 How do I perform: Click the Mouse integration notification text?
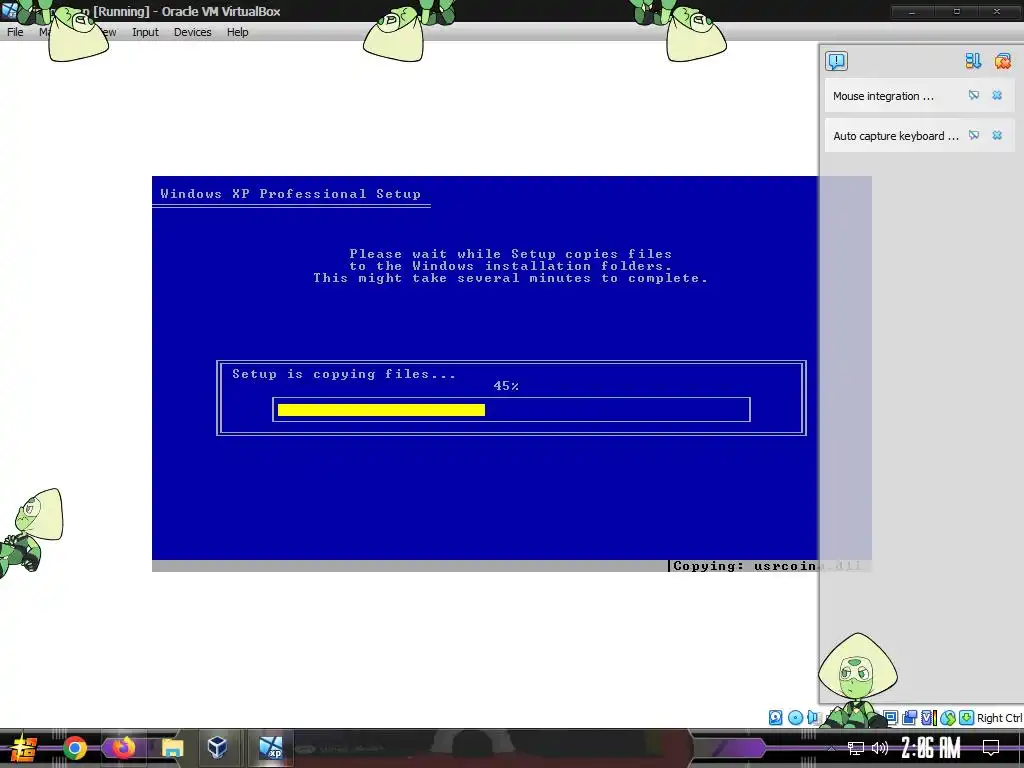(x=883, y=96)
